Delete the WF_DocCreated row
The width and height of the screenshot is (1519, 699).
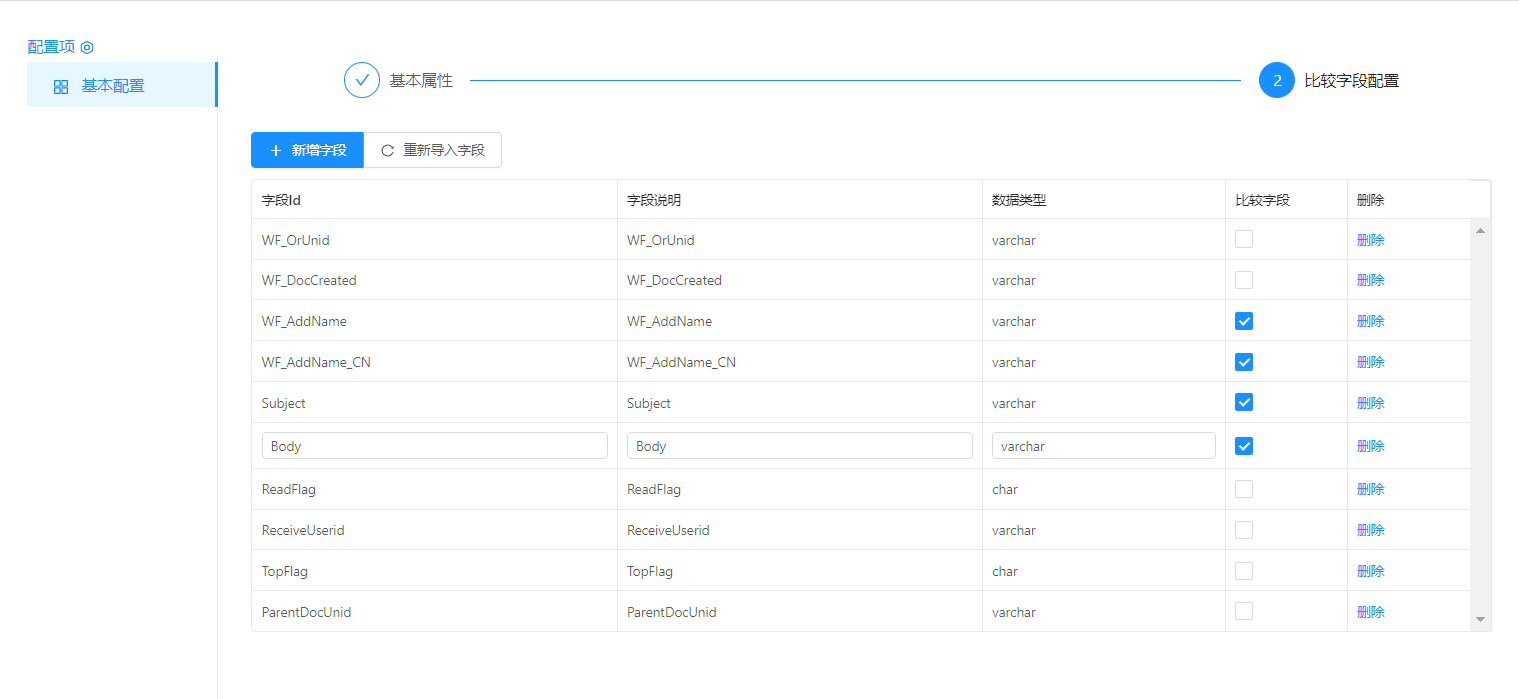(x=1370, y=280)
